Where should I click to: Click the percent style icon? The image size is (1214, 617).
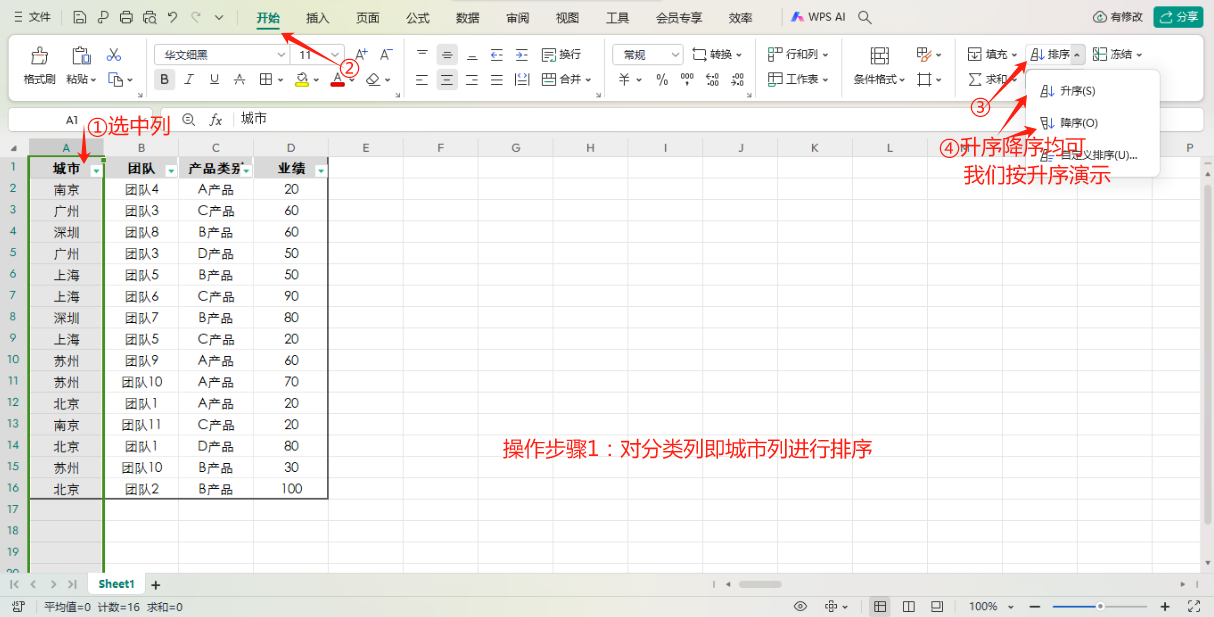tap(662, 79)
